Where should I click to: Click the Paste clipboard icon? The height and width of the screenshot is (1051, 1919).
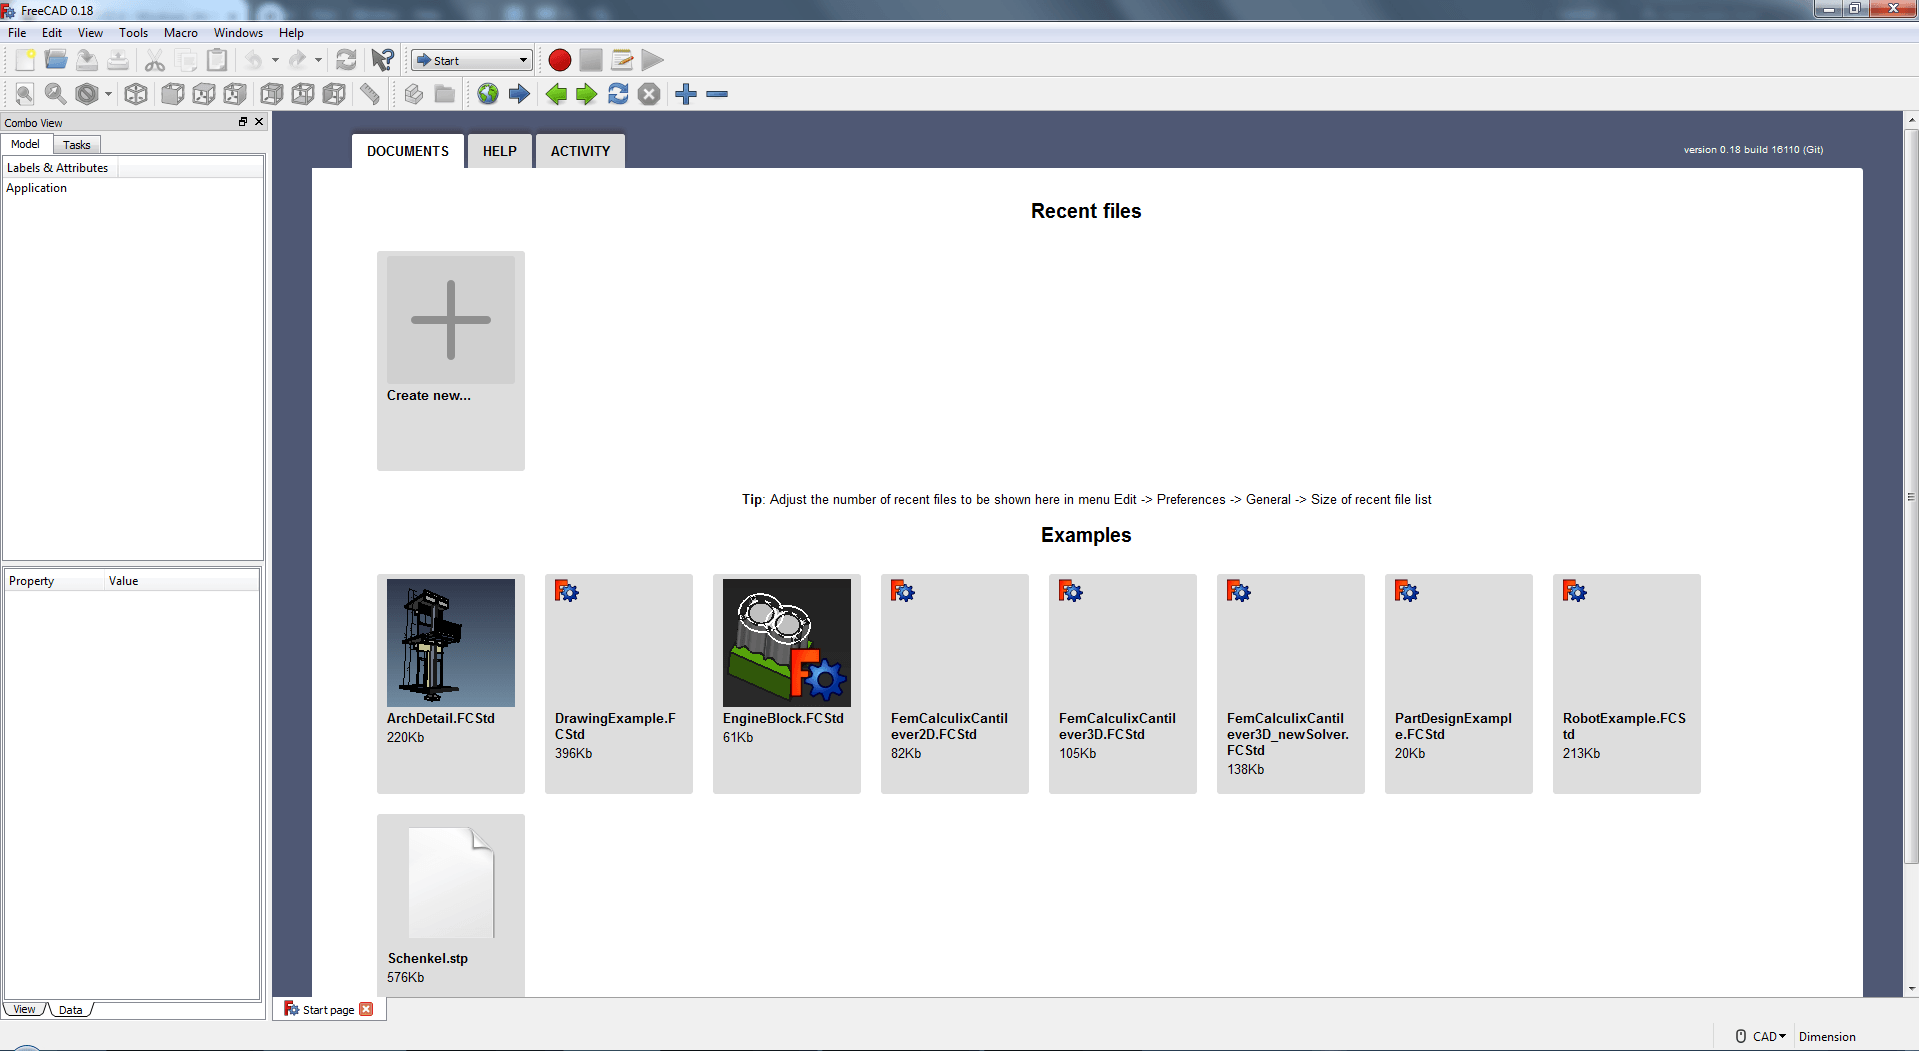217,60
